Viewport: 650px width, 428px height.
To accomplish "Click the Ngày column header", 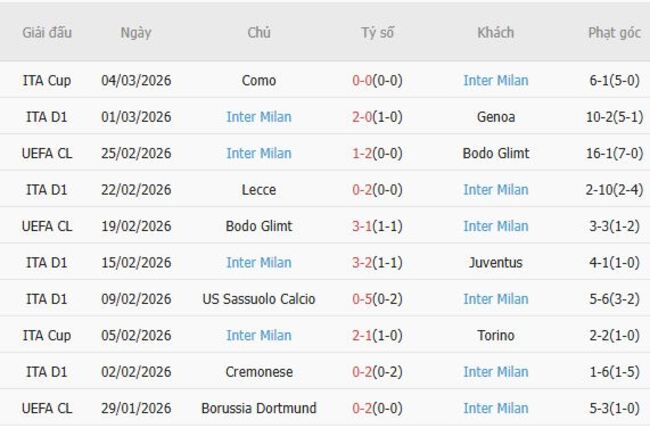I will tap(136, 32).
